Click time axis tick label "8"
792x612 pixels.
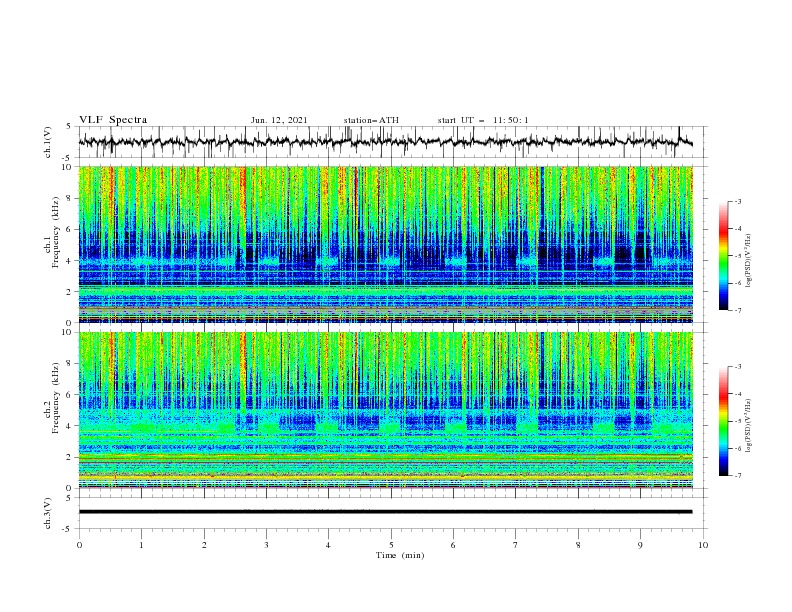tap(578, 545)
